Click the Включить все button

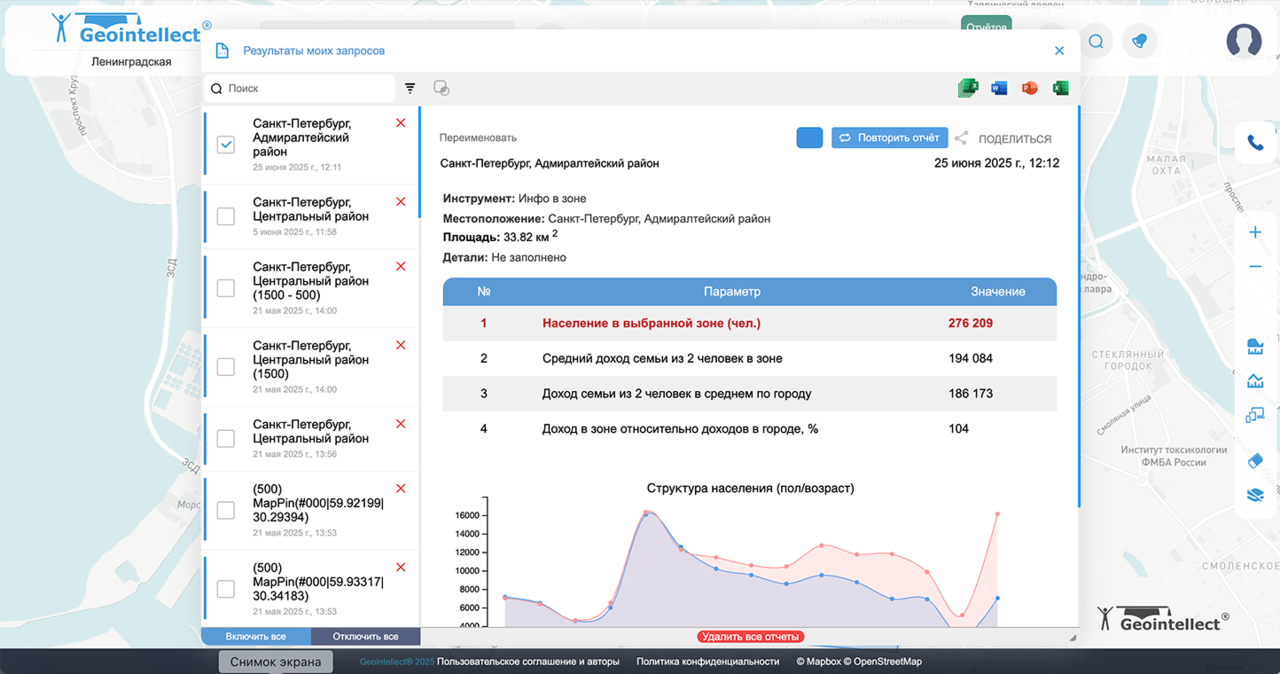pos(256,636)
